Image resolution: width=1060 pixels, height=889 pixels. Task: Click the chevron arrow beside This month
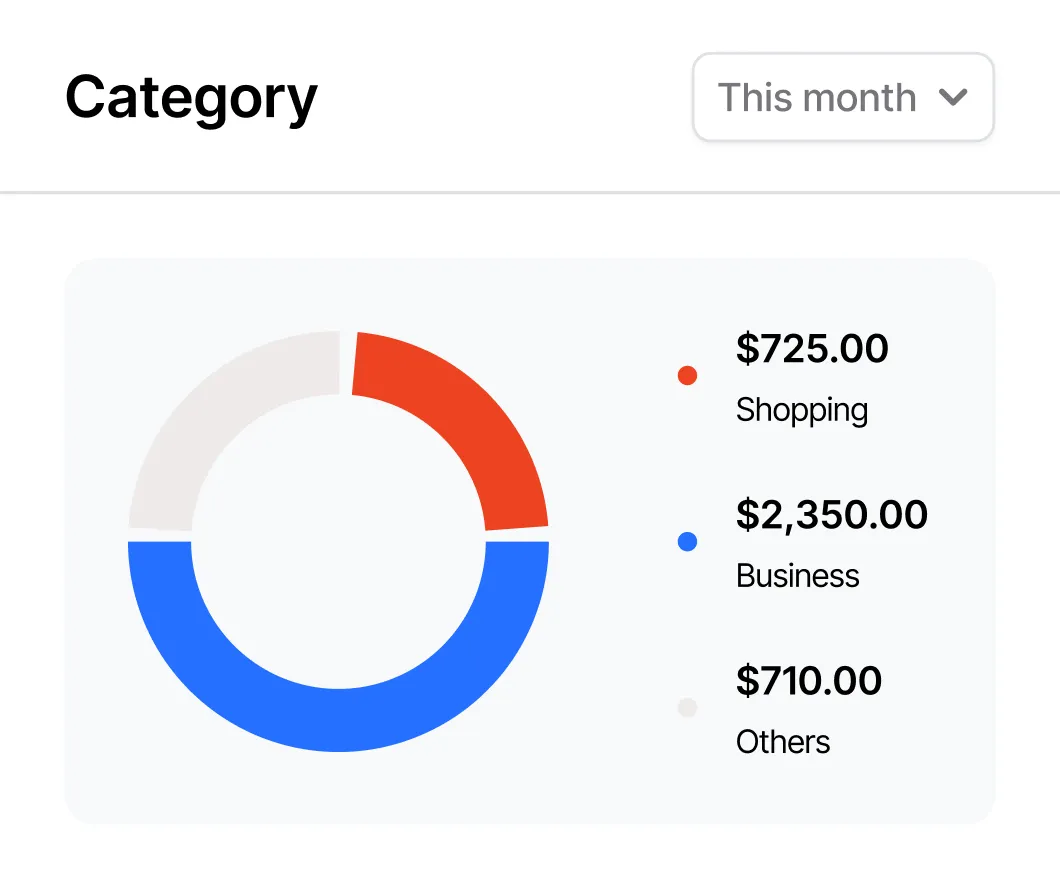pos(953,98)
